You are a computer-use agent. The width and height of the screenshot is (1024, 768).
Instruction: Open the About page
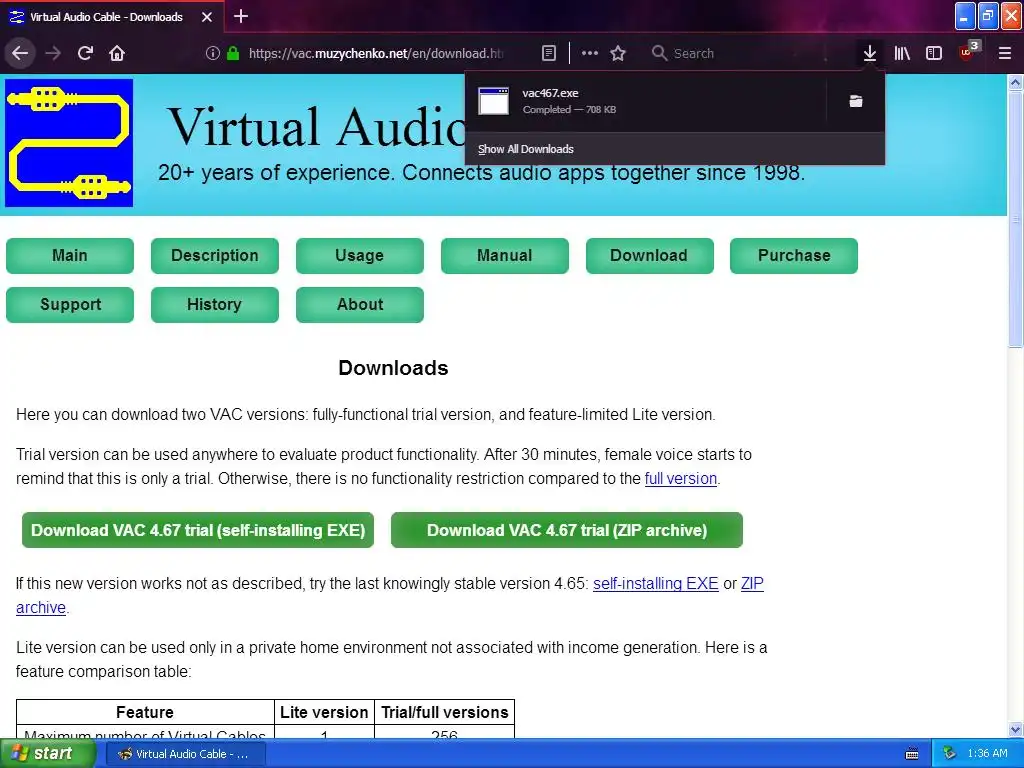[360, 304]
